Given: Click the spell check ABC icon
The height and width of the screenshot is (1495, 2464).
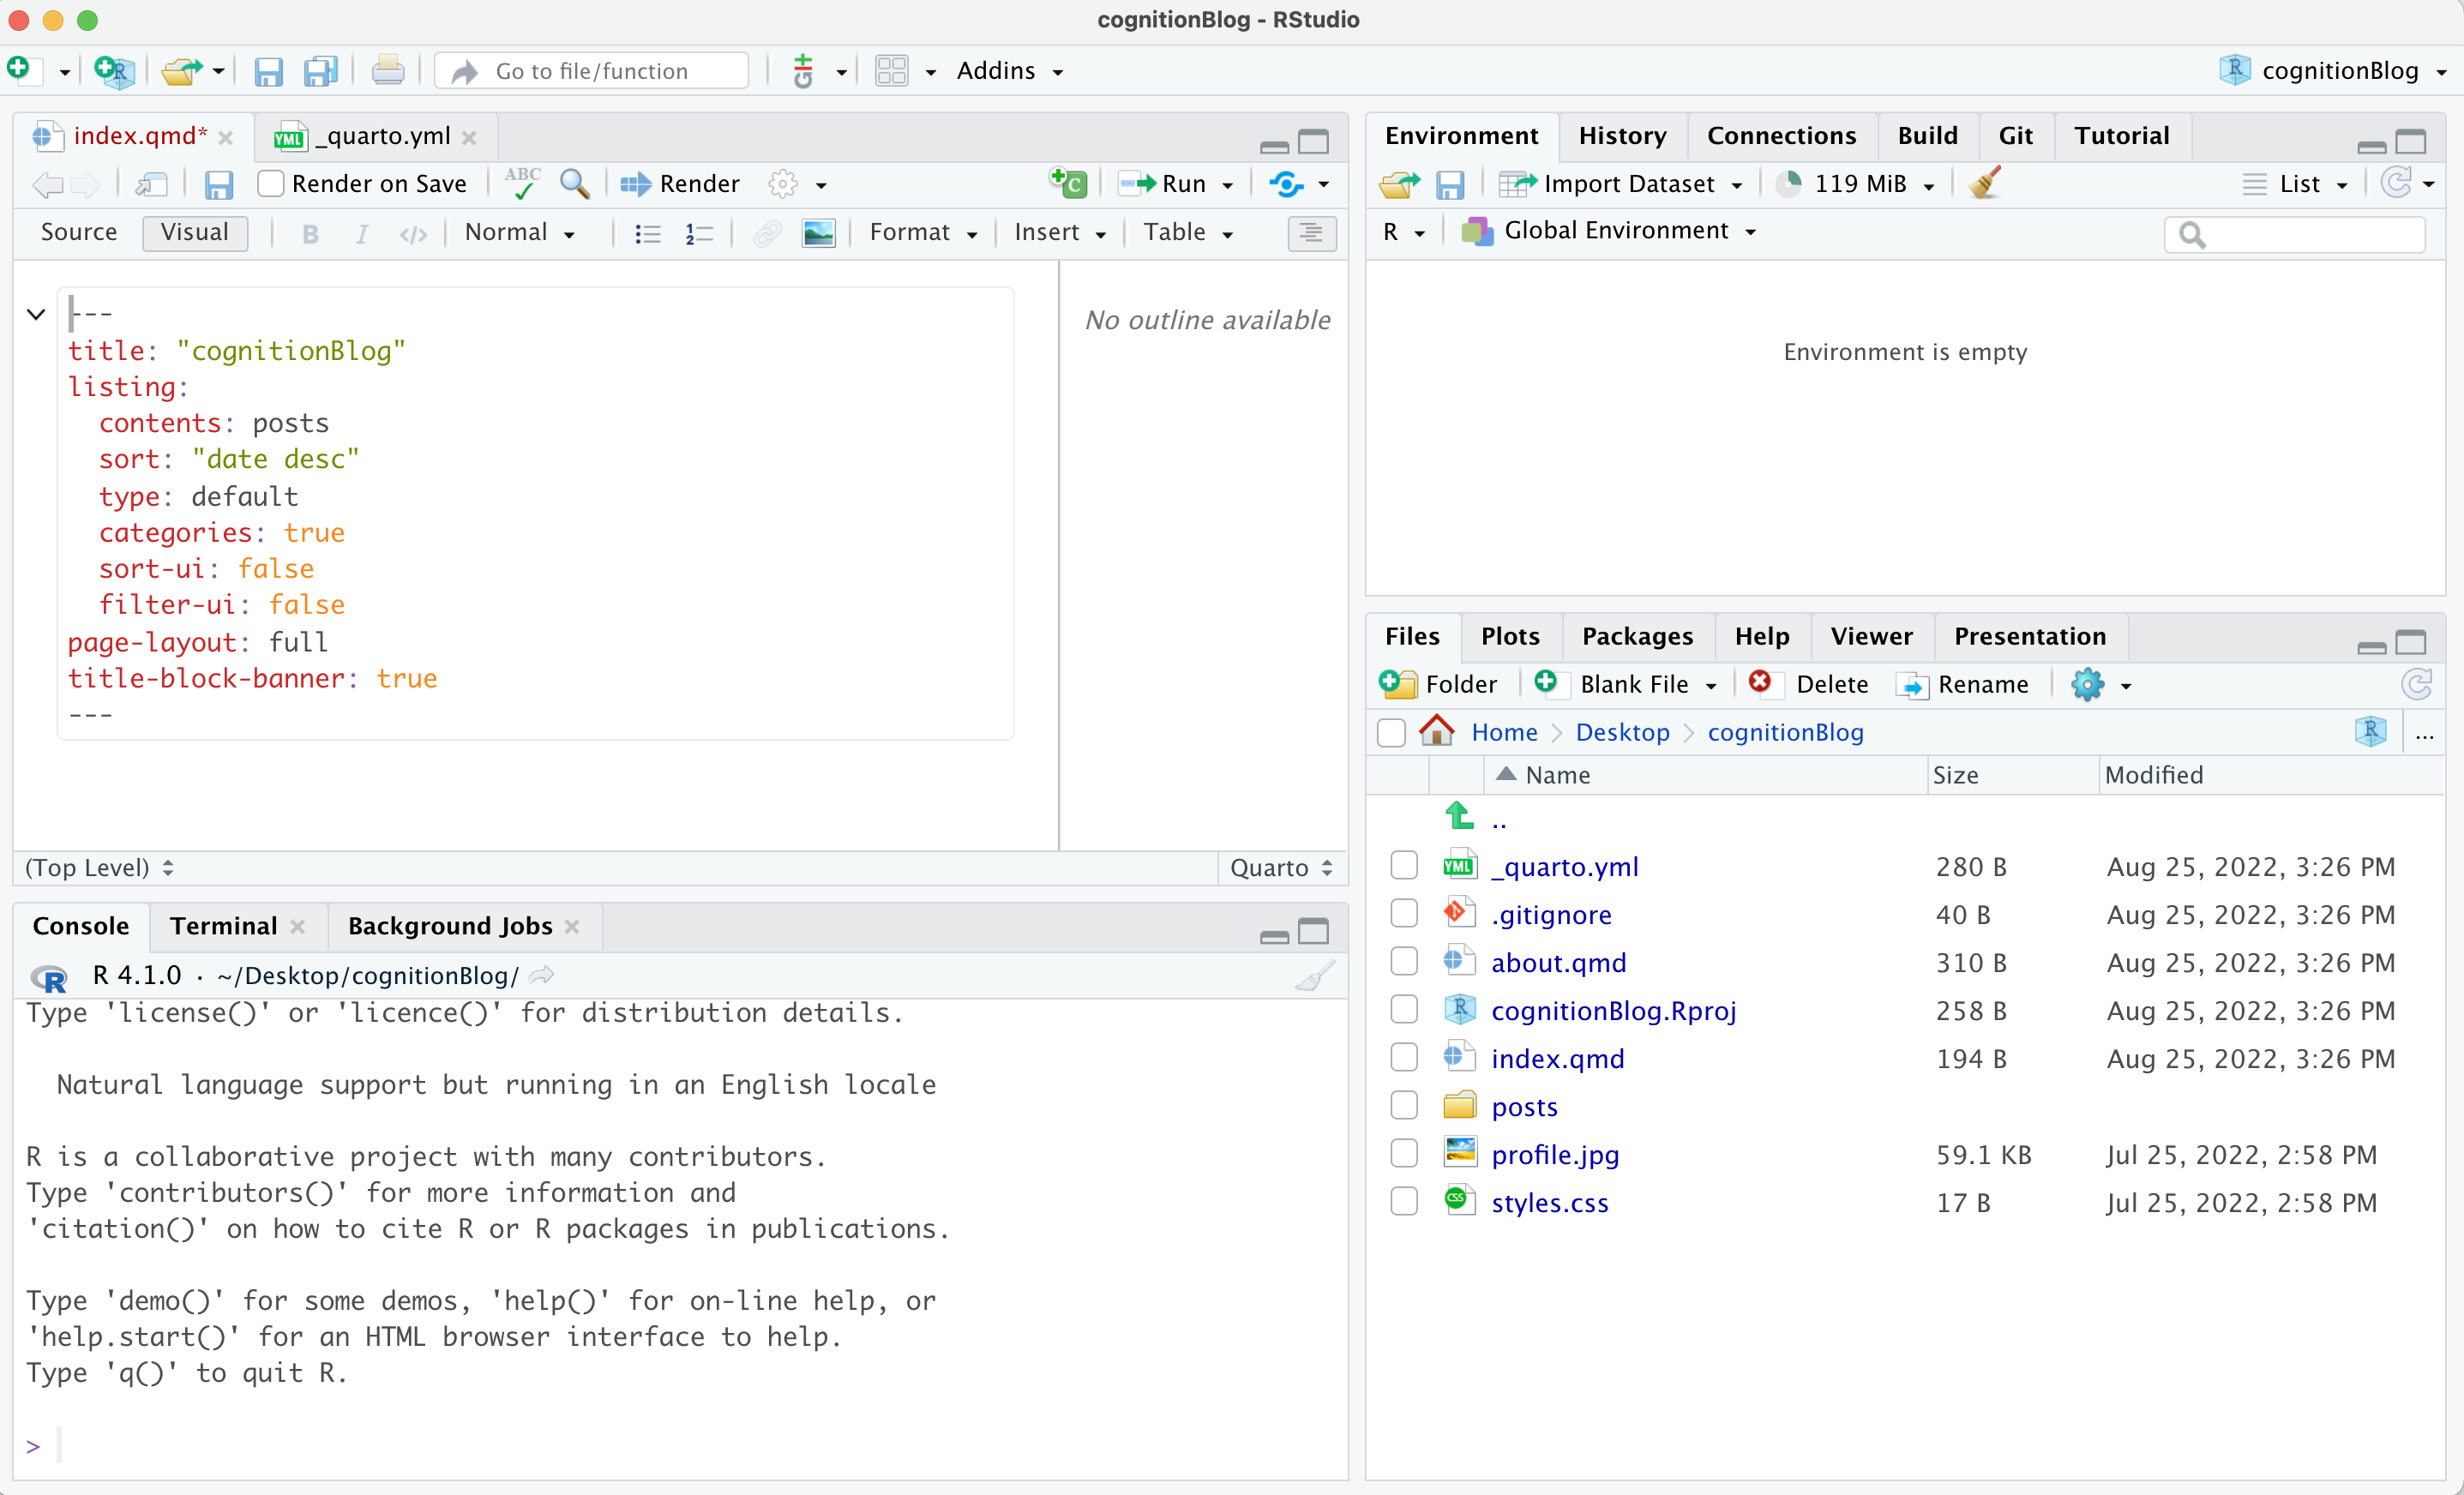Looking at the screenshot, I should click(522, 183).
